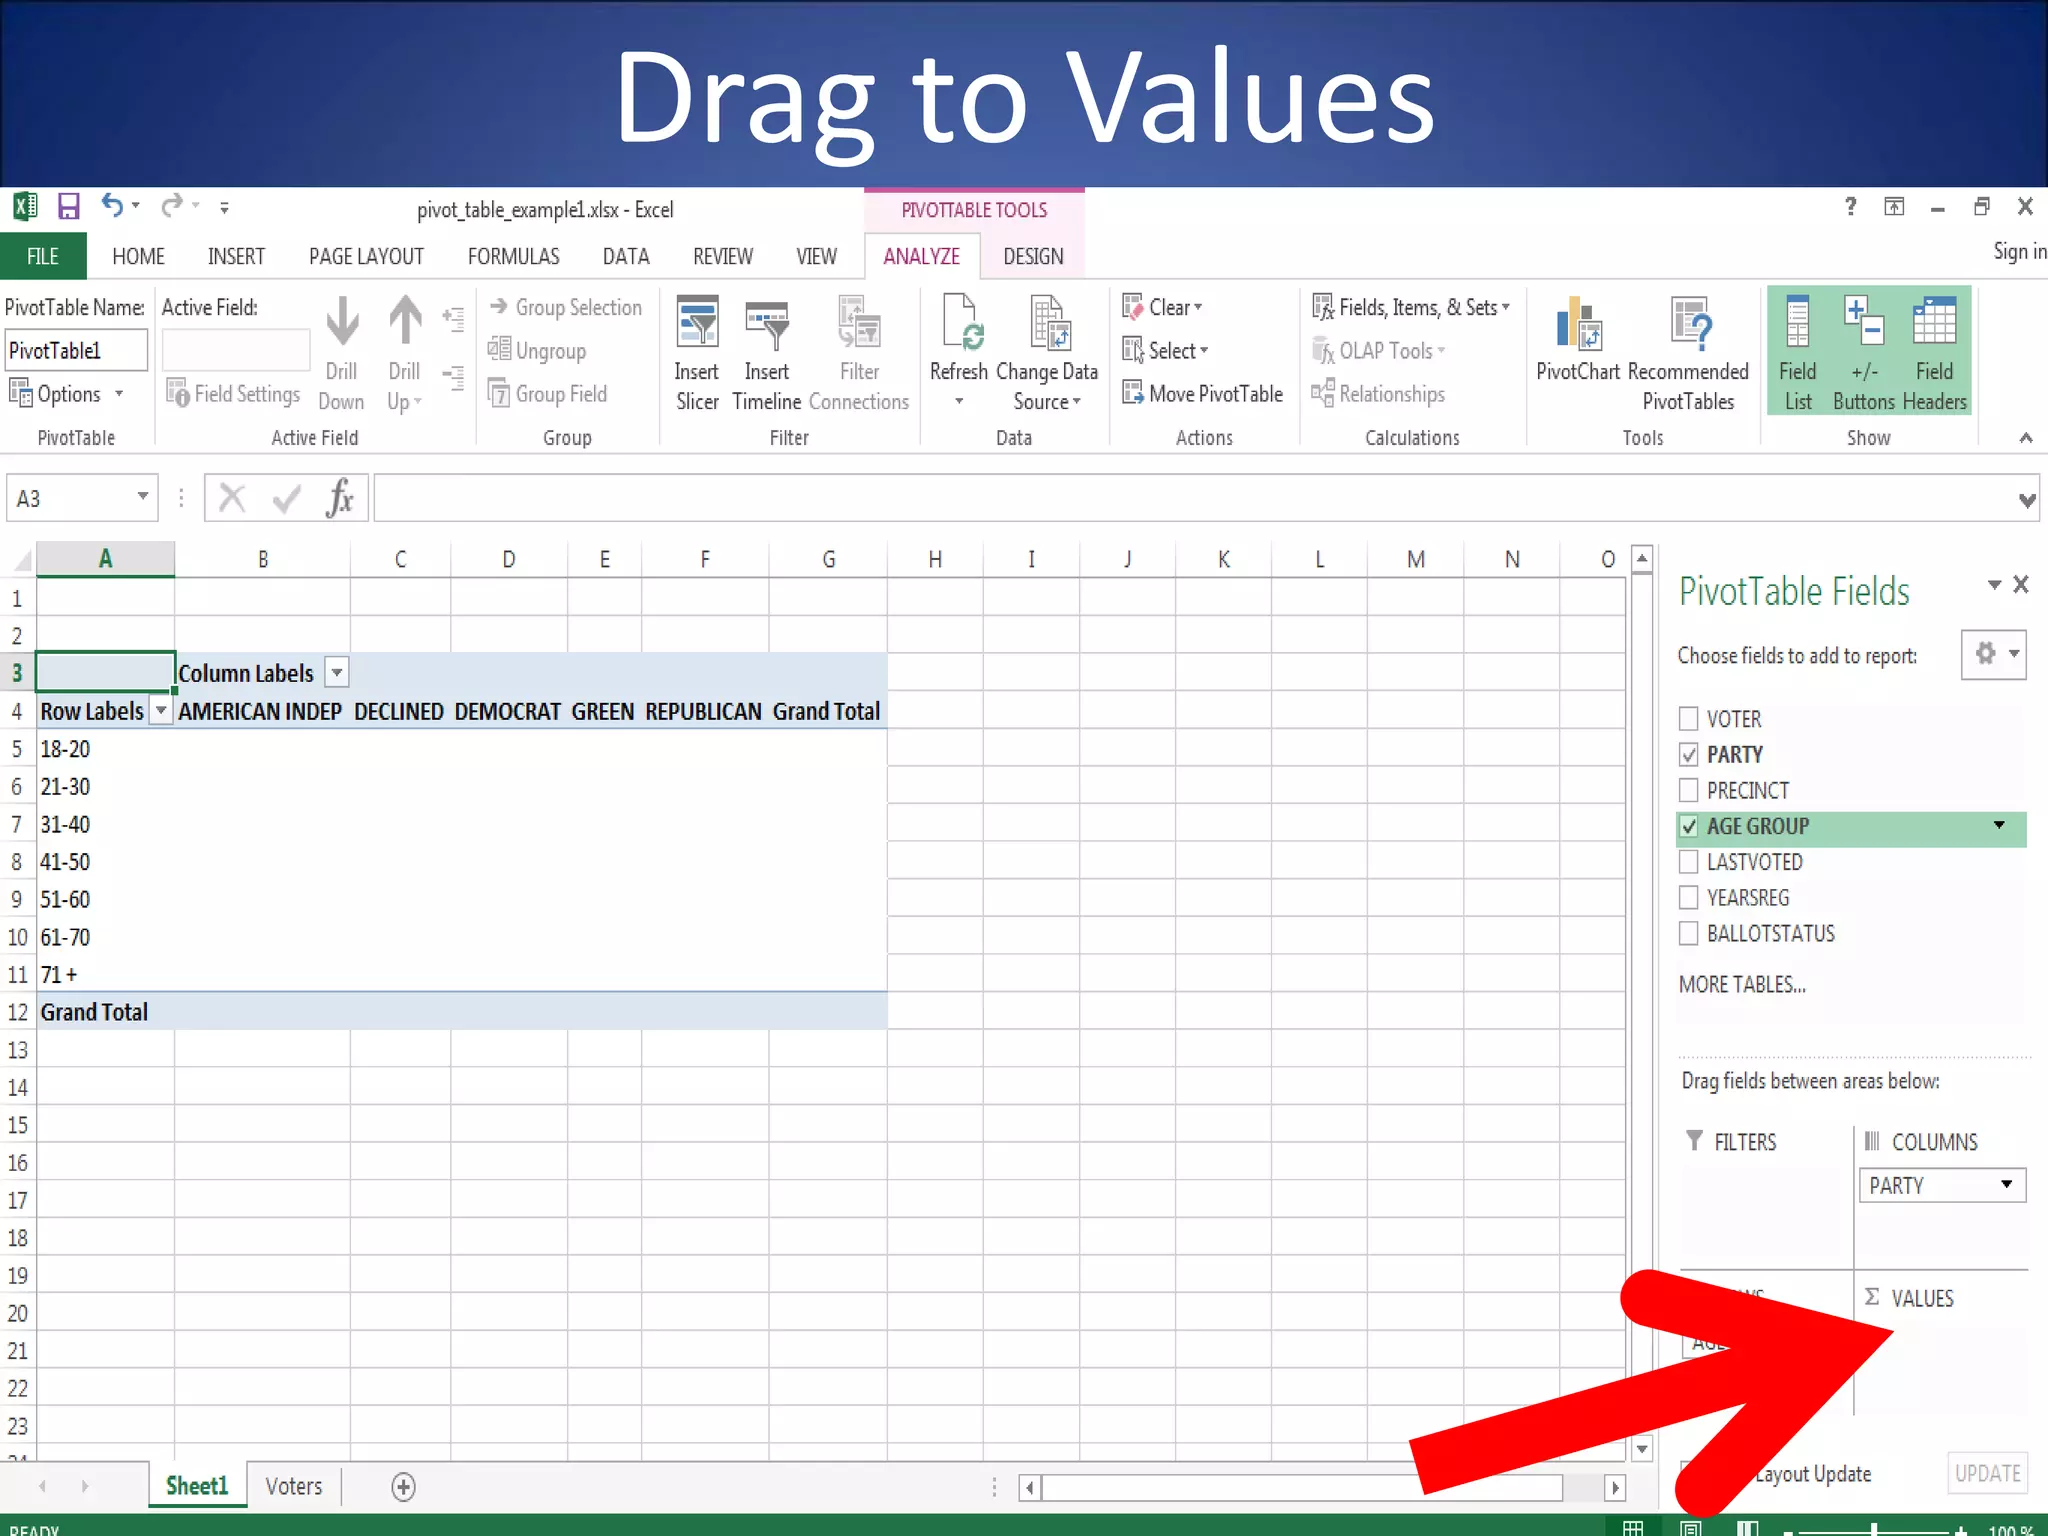2048x1536 pixels.
Task: Insert a Slicer for the pivot table
Action: point(697,354)
